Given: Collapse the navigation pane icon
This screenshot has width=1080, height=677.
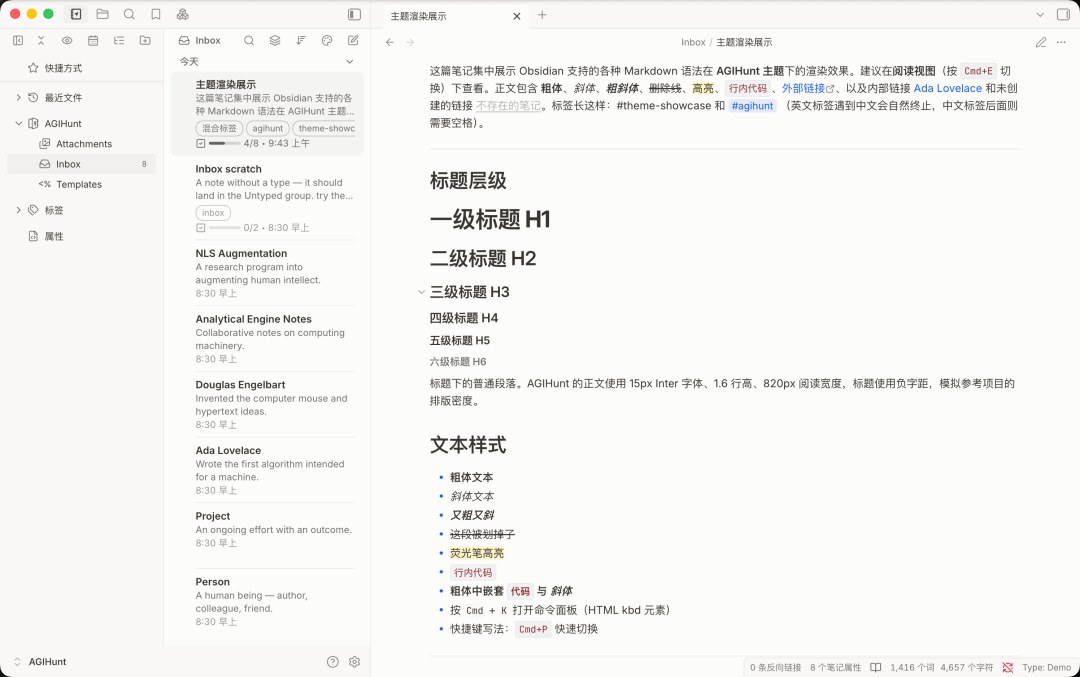Looking at the screenshot, I should click(18, 41).
